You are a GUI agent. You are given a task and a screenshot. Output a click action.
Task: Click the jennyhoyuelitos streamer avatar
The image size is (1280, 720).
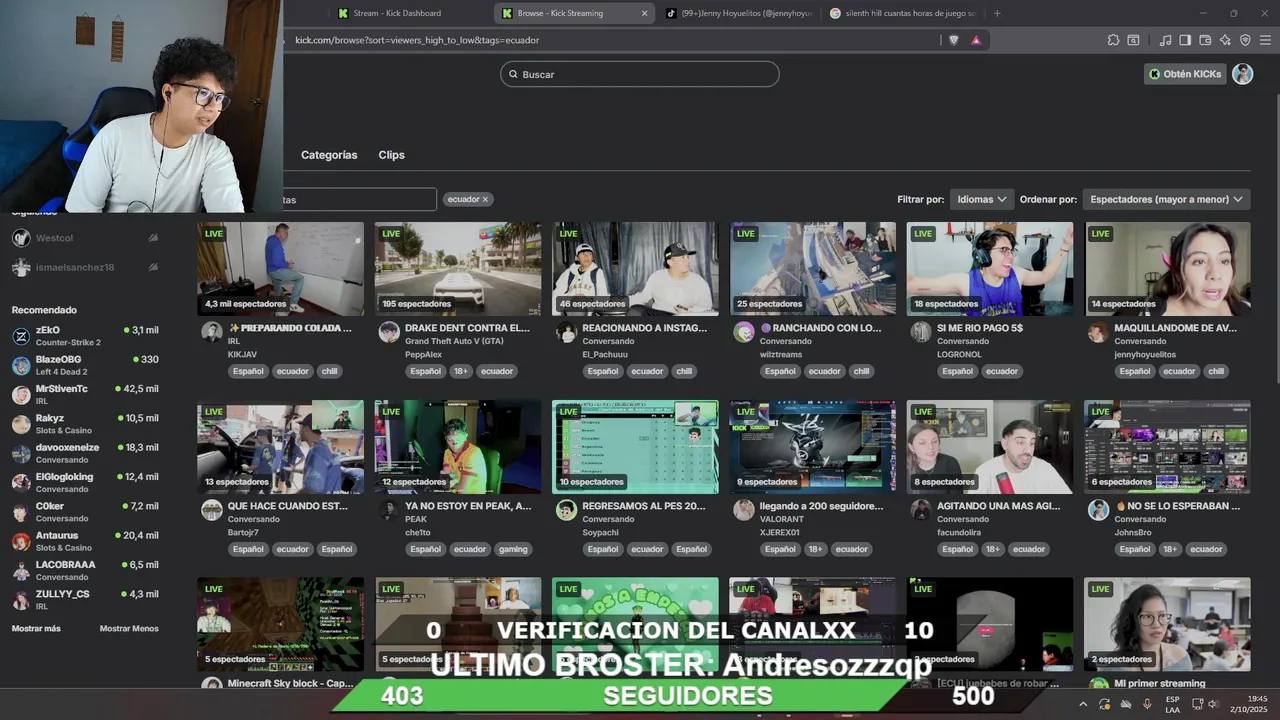1098,332
